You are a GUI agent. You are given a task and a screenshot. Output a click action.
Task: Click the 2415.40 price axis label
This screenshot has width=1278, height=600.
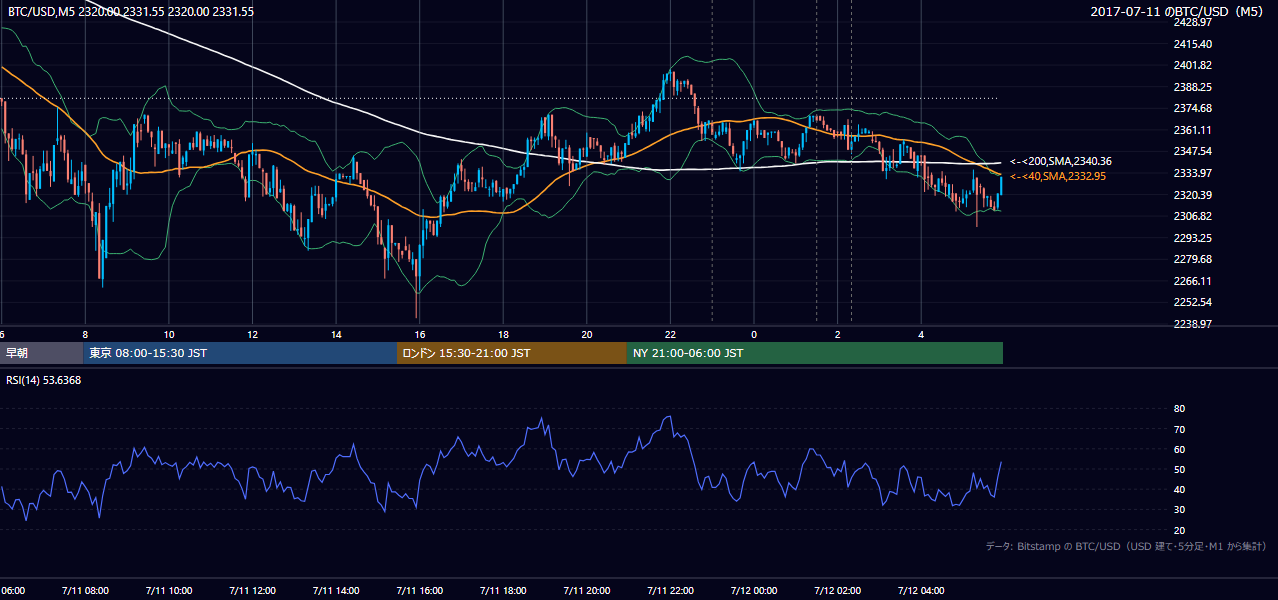1193,44
